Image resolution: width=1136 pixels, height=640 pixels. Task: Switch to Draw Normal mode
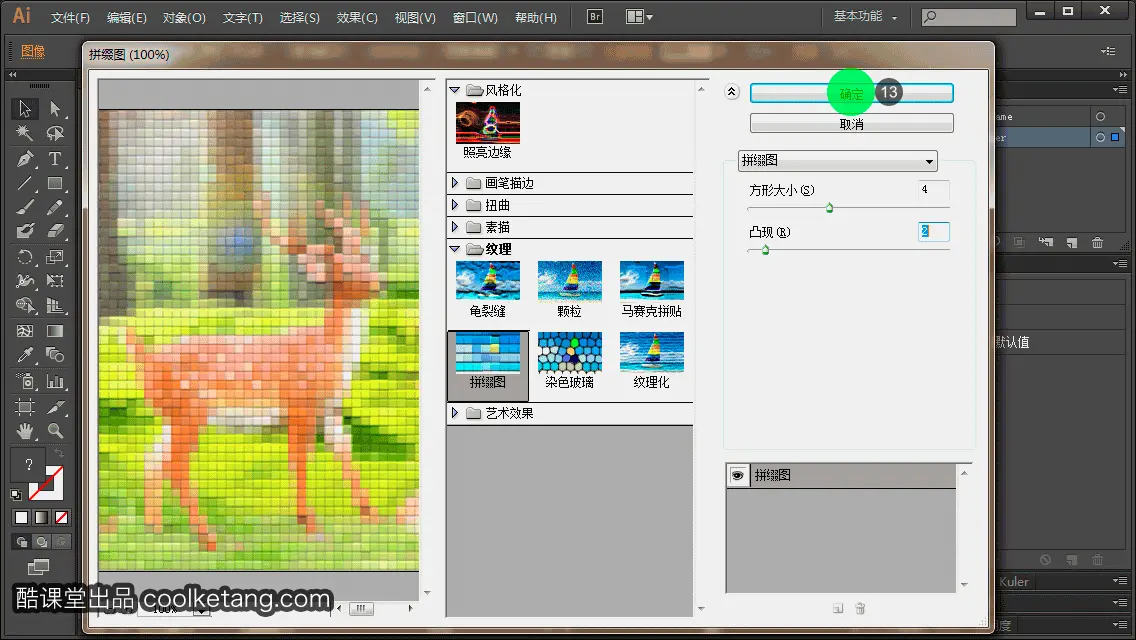coord(22,541)
